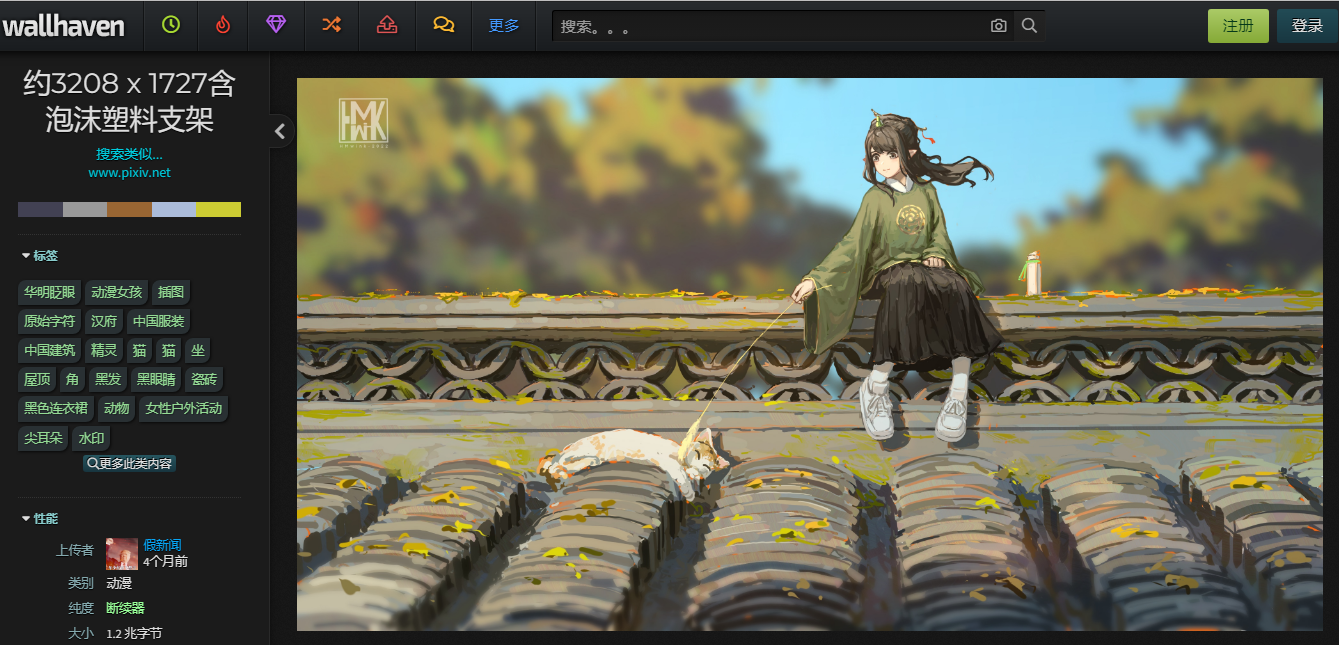1339x645 pixels.
Task: Collapse the 标签 tags section
Action: [x=37, y=255]
